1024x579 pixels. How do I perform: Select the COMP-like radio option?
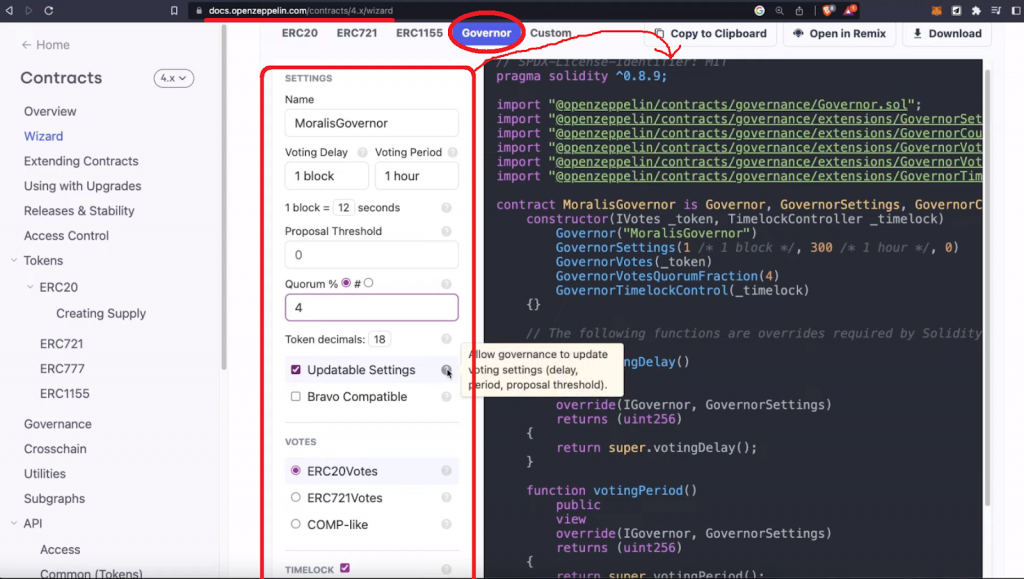(x=296, y=524)
